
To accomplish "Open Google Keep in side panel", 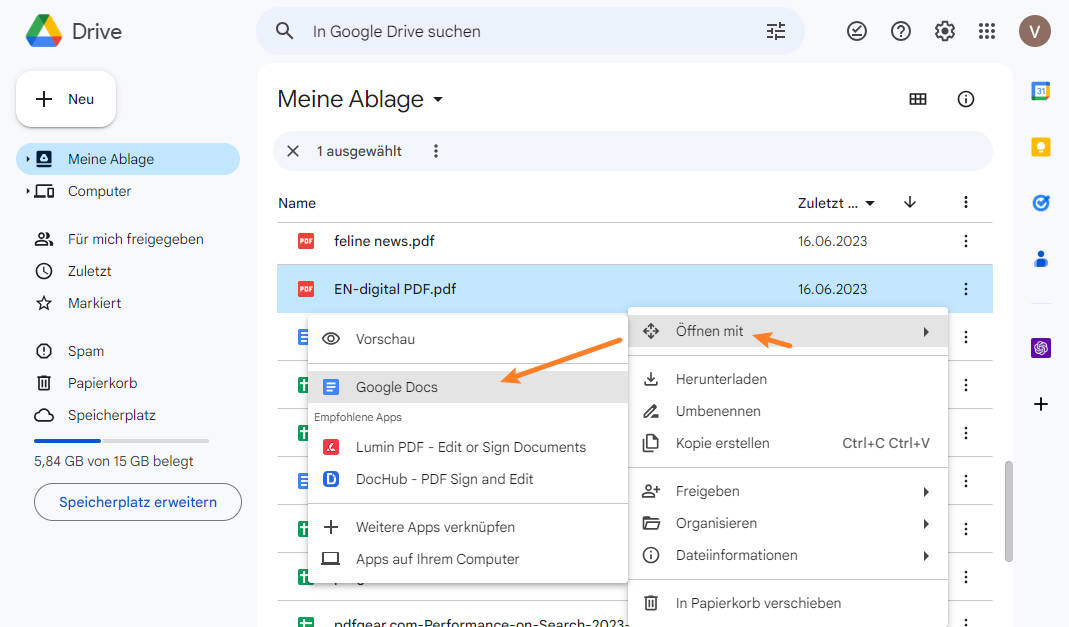I will click(x=1040, y=147).
